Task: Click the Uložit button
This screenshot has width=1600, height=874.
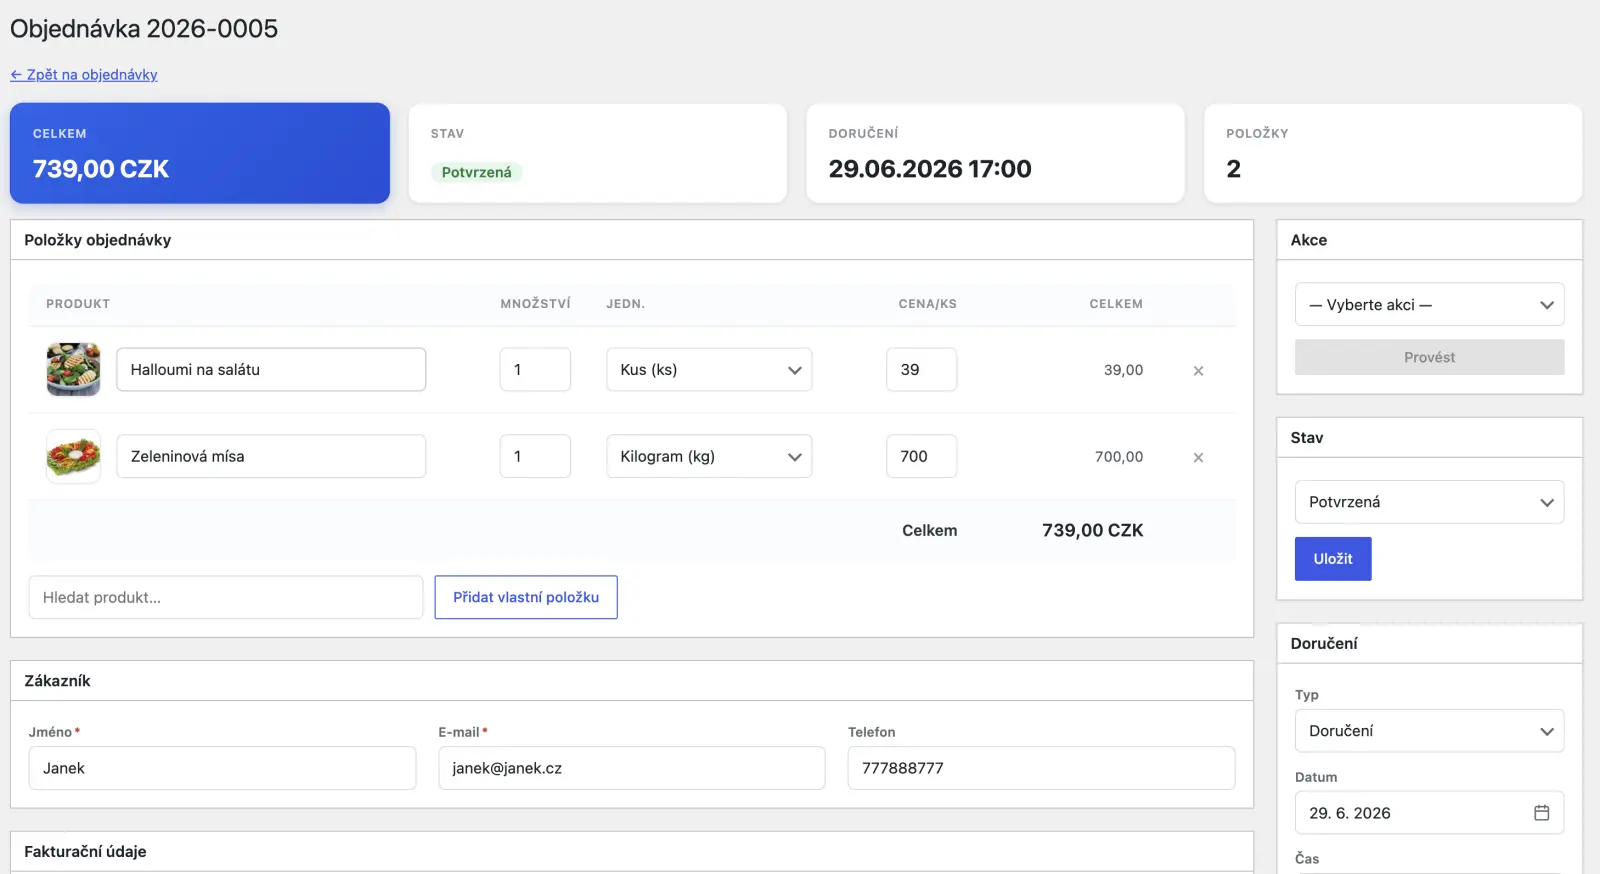Action: (1333, 559)
